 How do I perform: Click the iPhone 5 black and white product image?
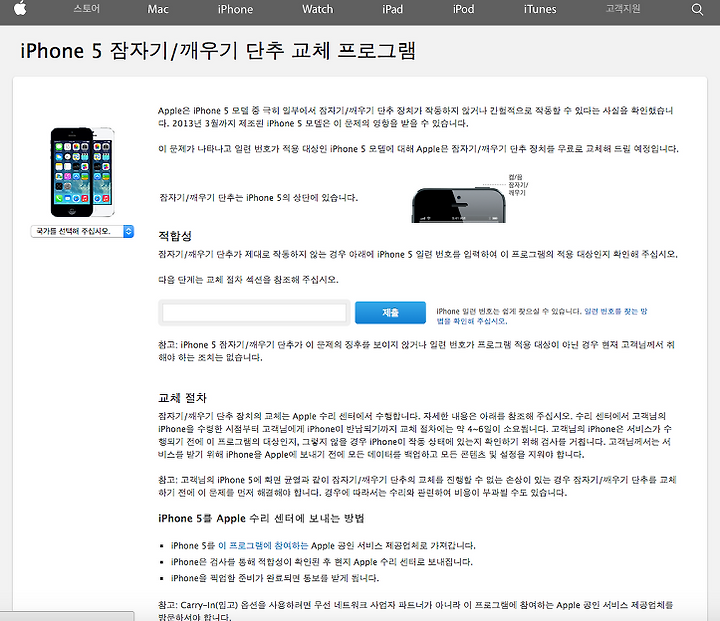[x=83, y=172]
